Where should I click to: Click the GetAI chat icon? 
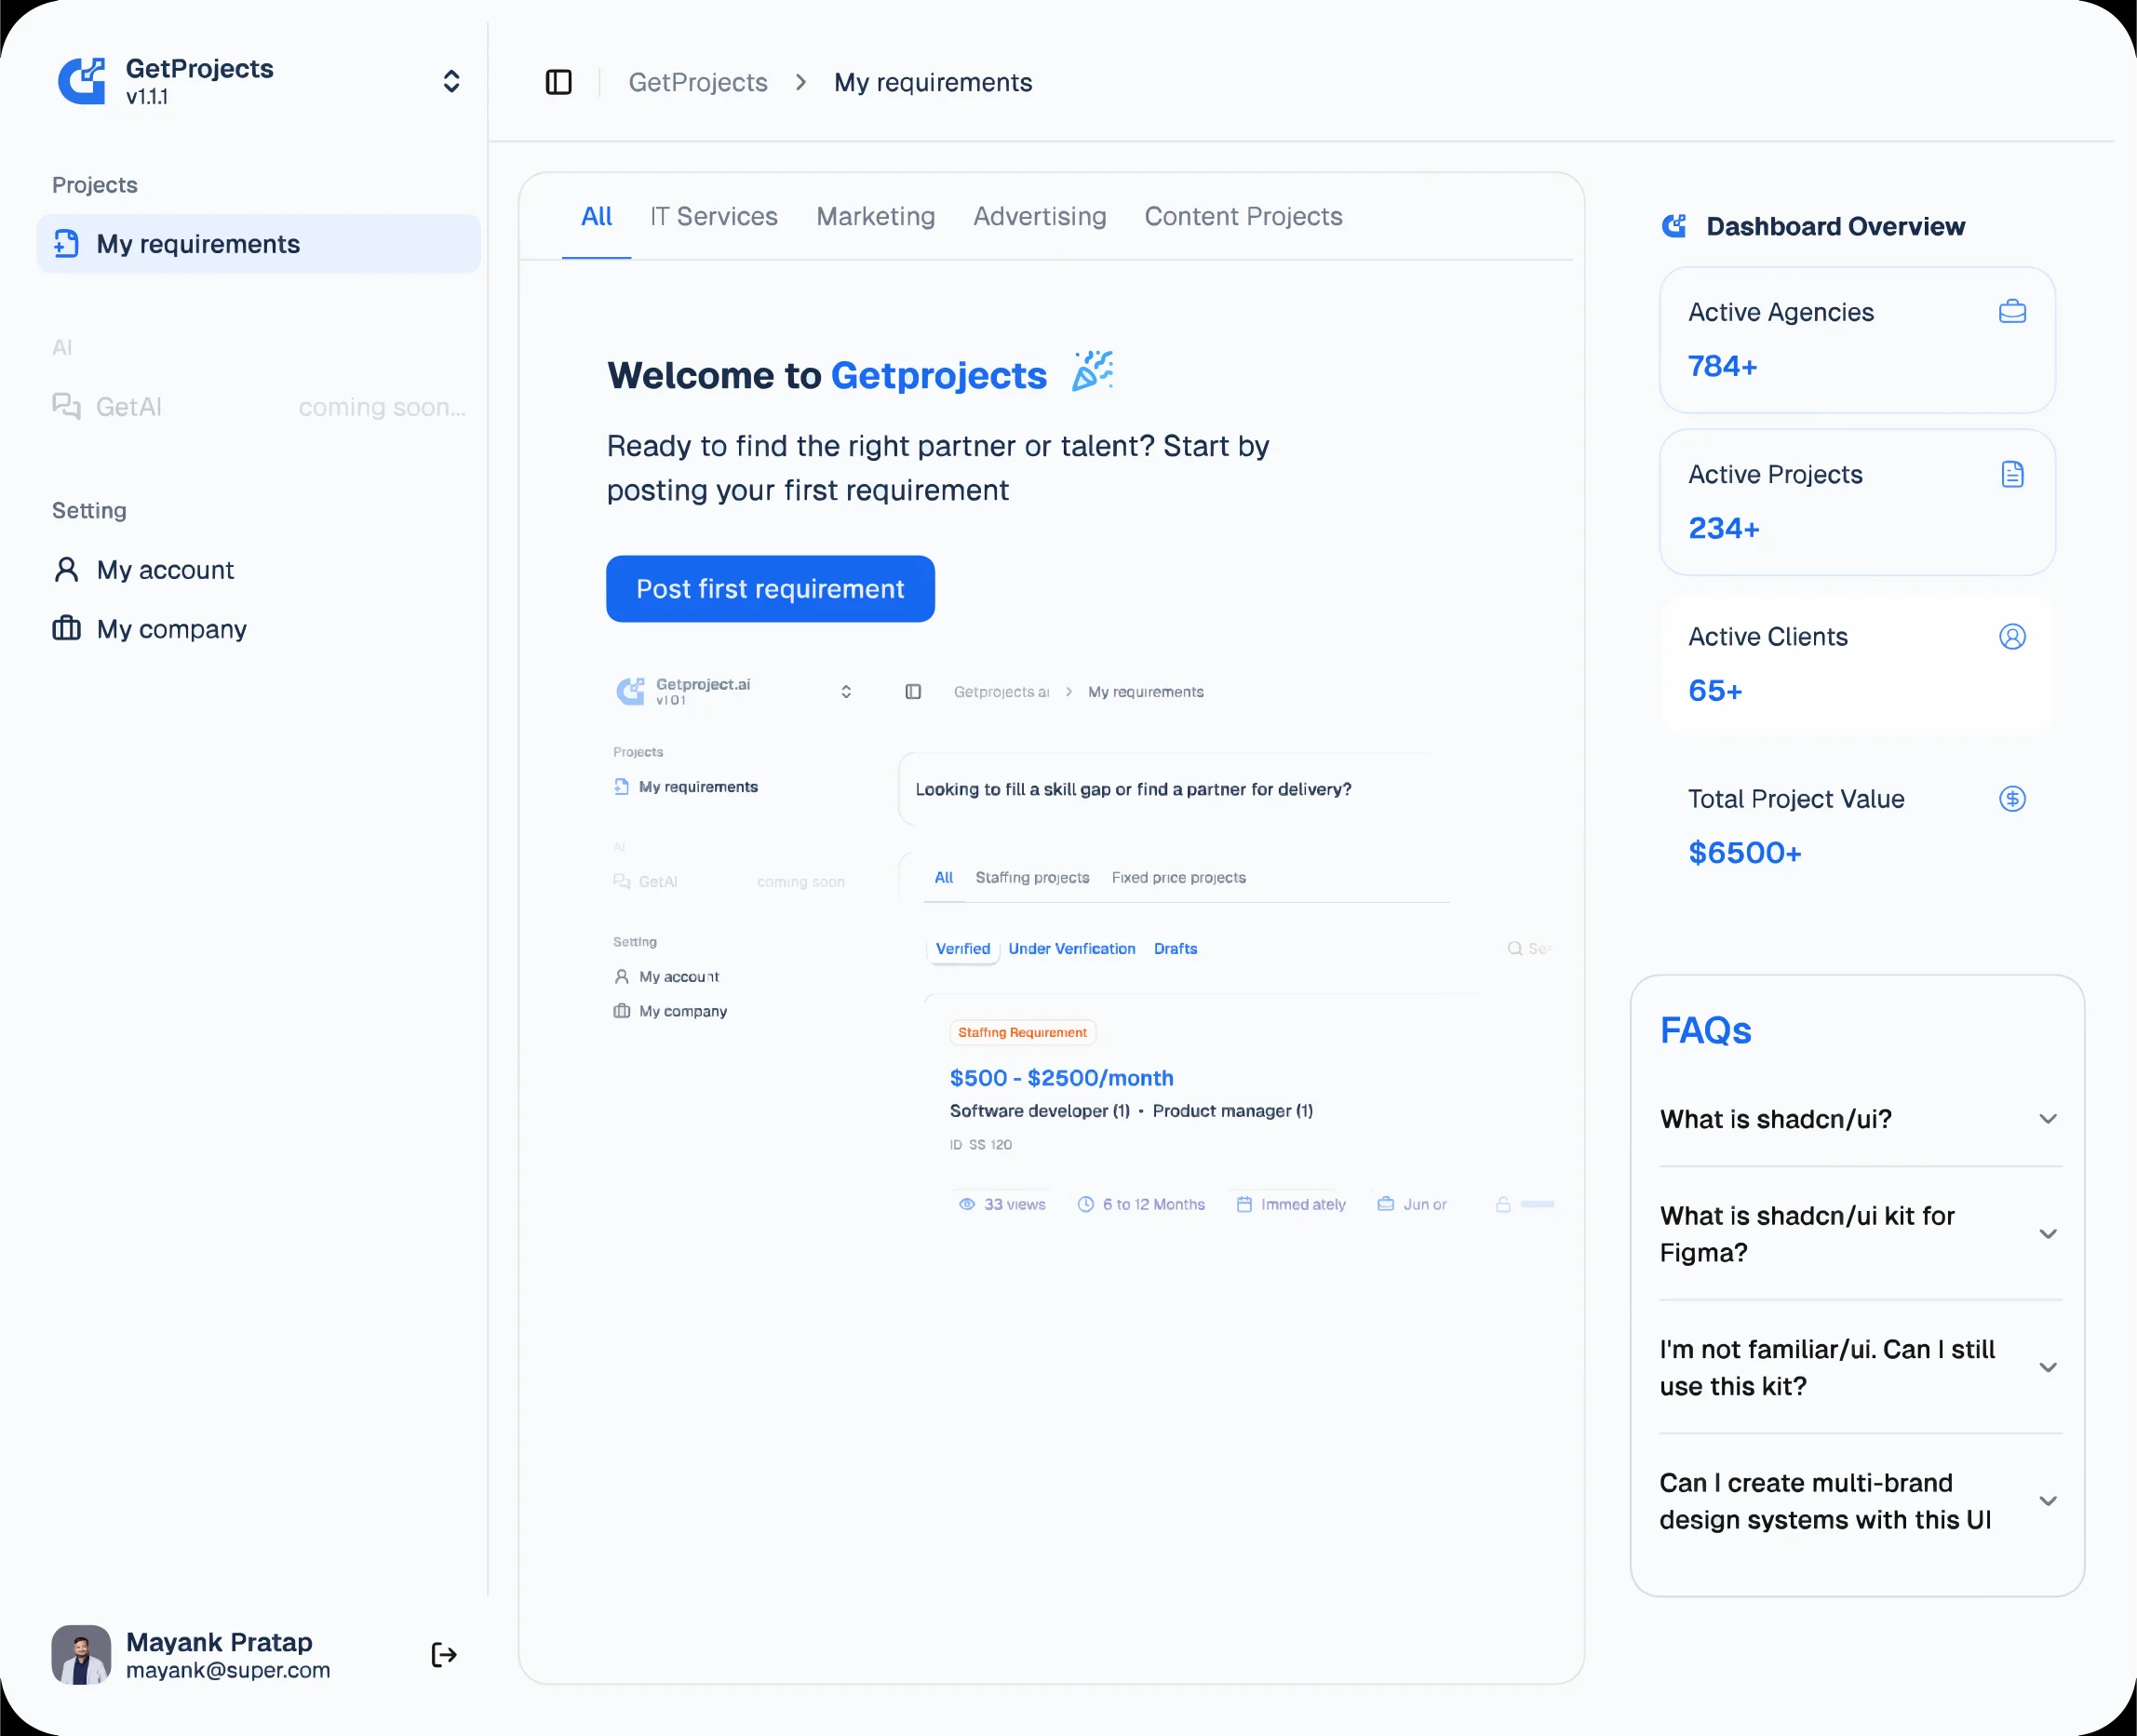[x=66, y=406]
